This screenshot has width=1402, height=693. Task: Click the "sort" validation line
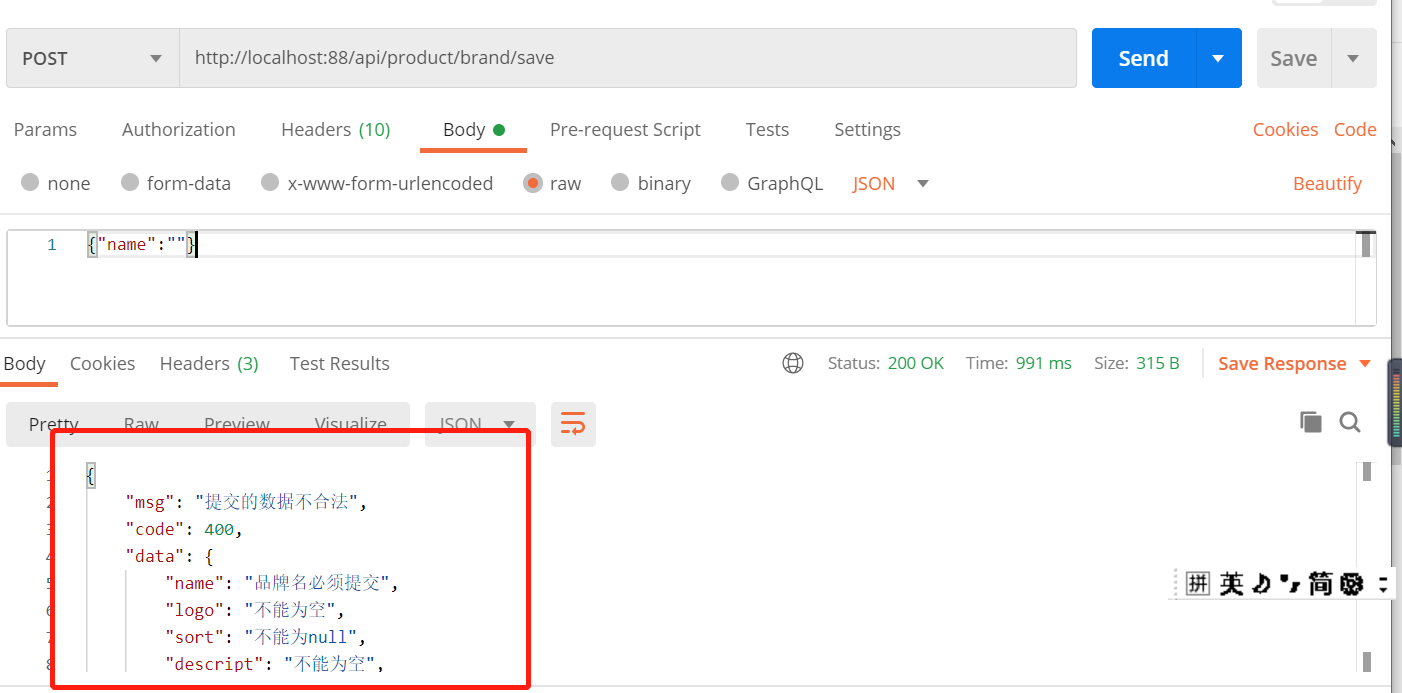click(x=265, y=637)
